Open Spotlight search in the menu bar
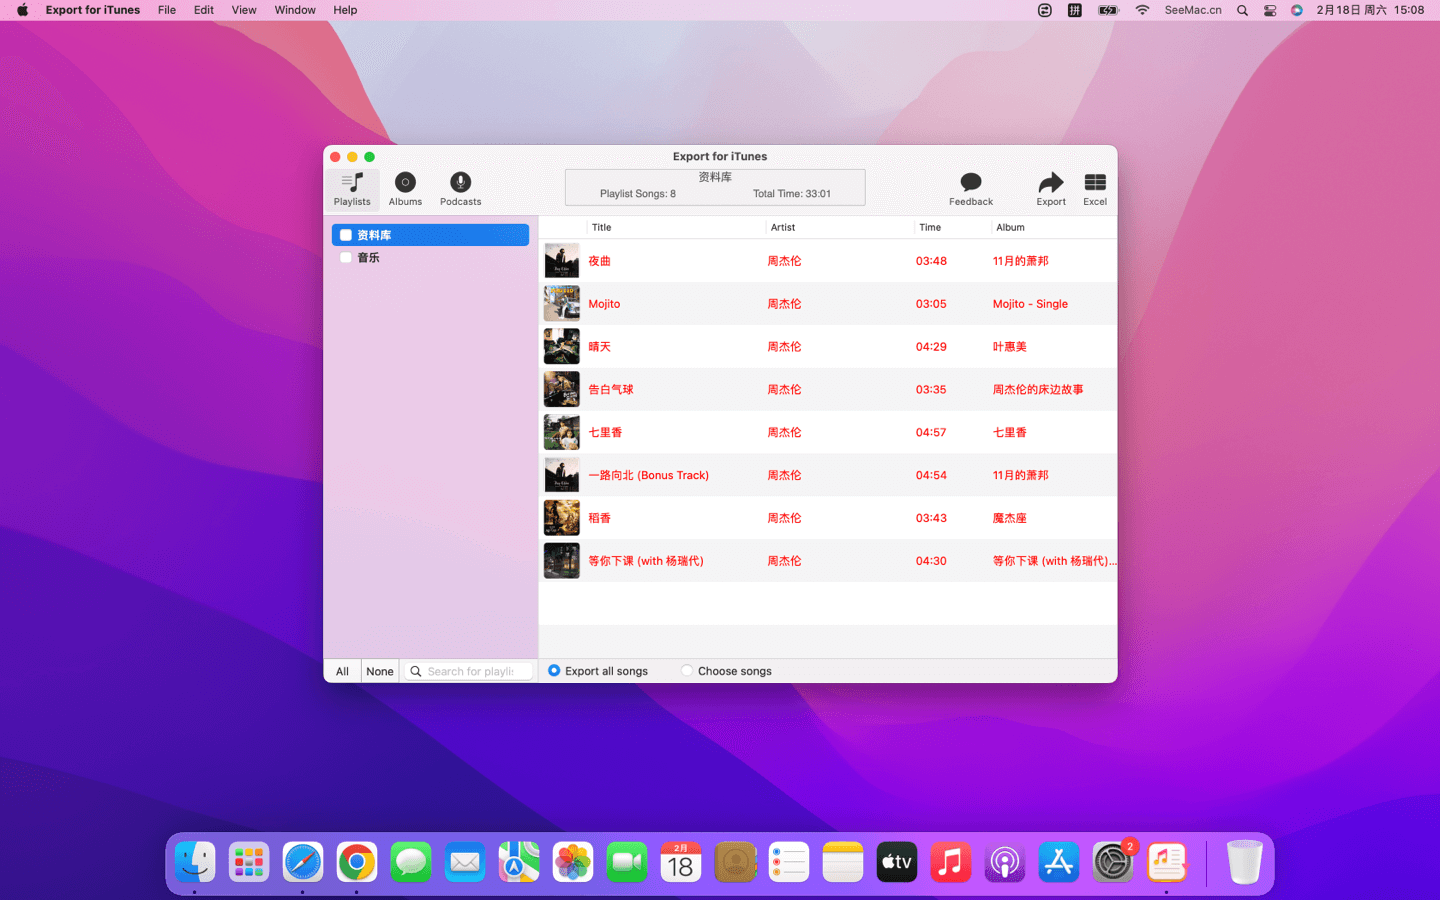 [x=1242, y=10]
